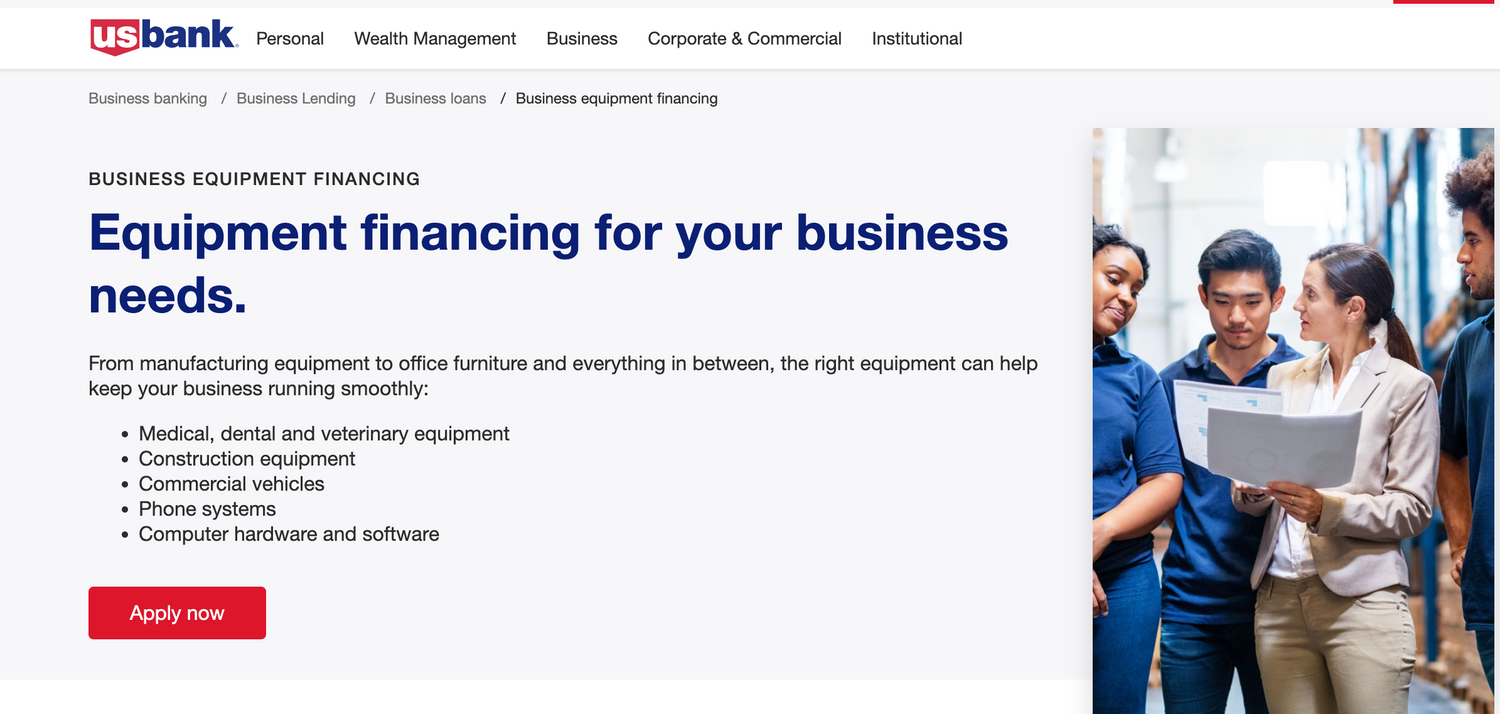The width and height of the screenshot is (1500, 714).
Task: Click the warehouse team hero photo
Action: coord(1293,420)
